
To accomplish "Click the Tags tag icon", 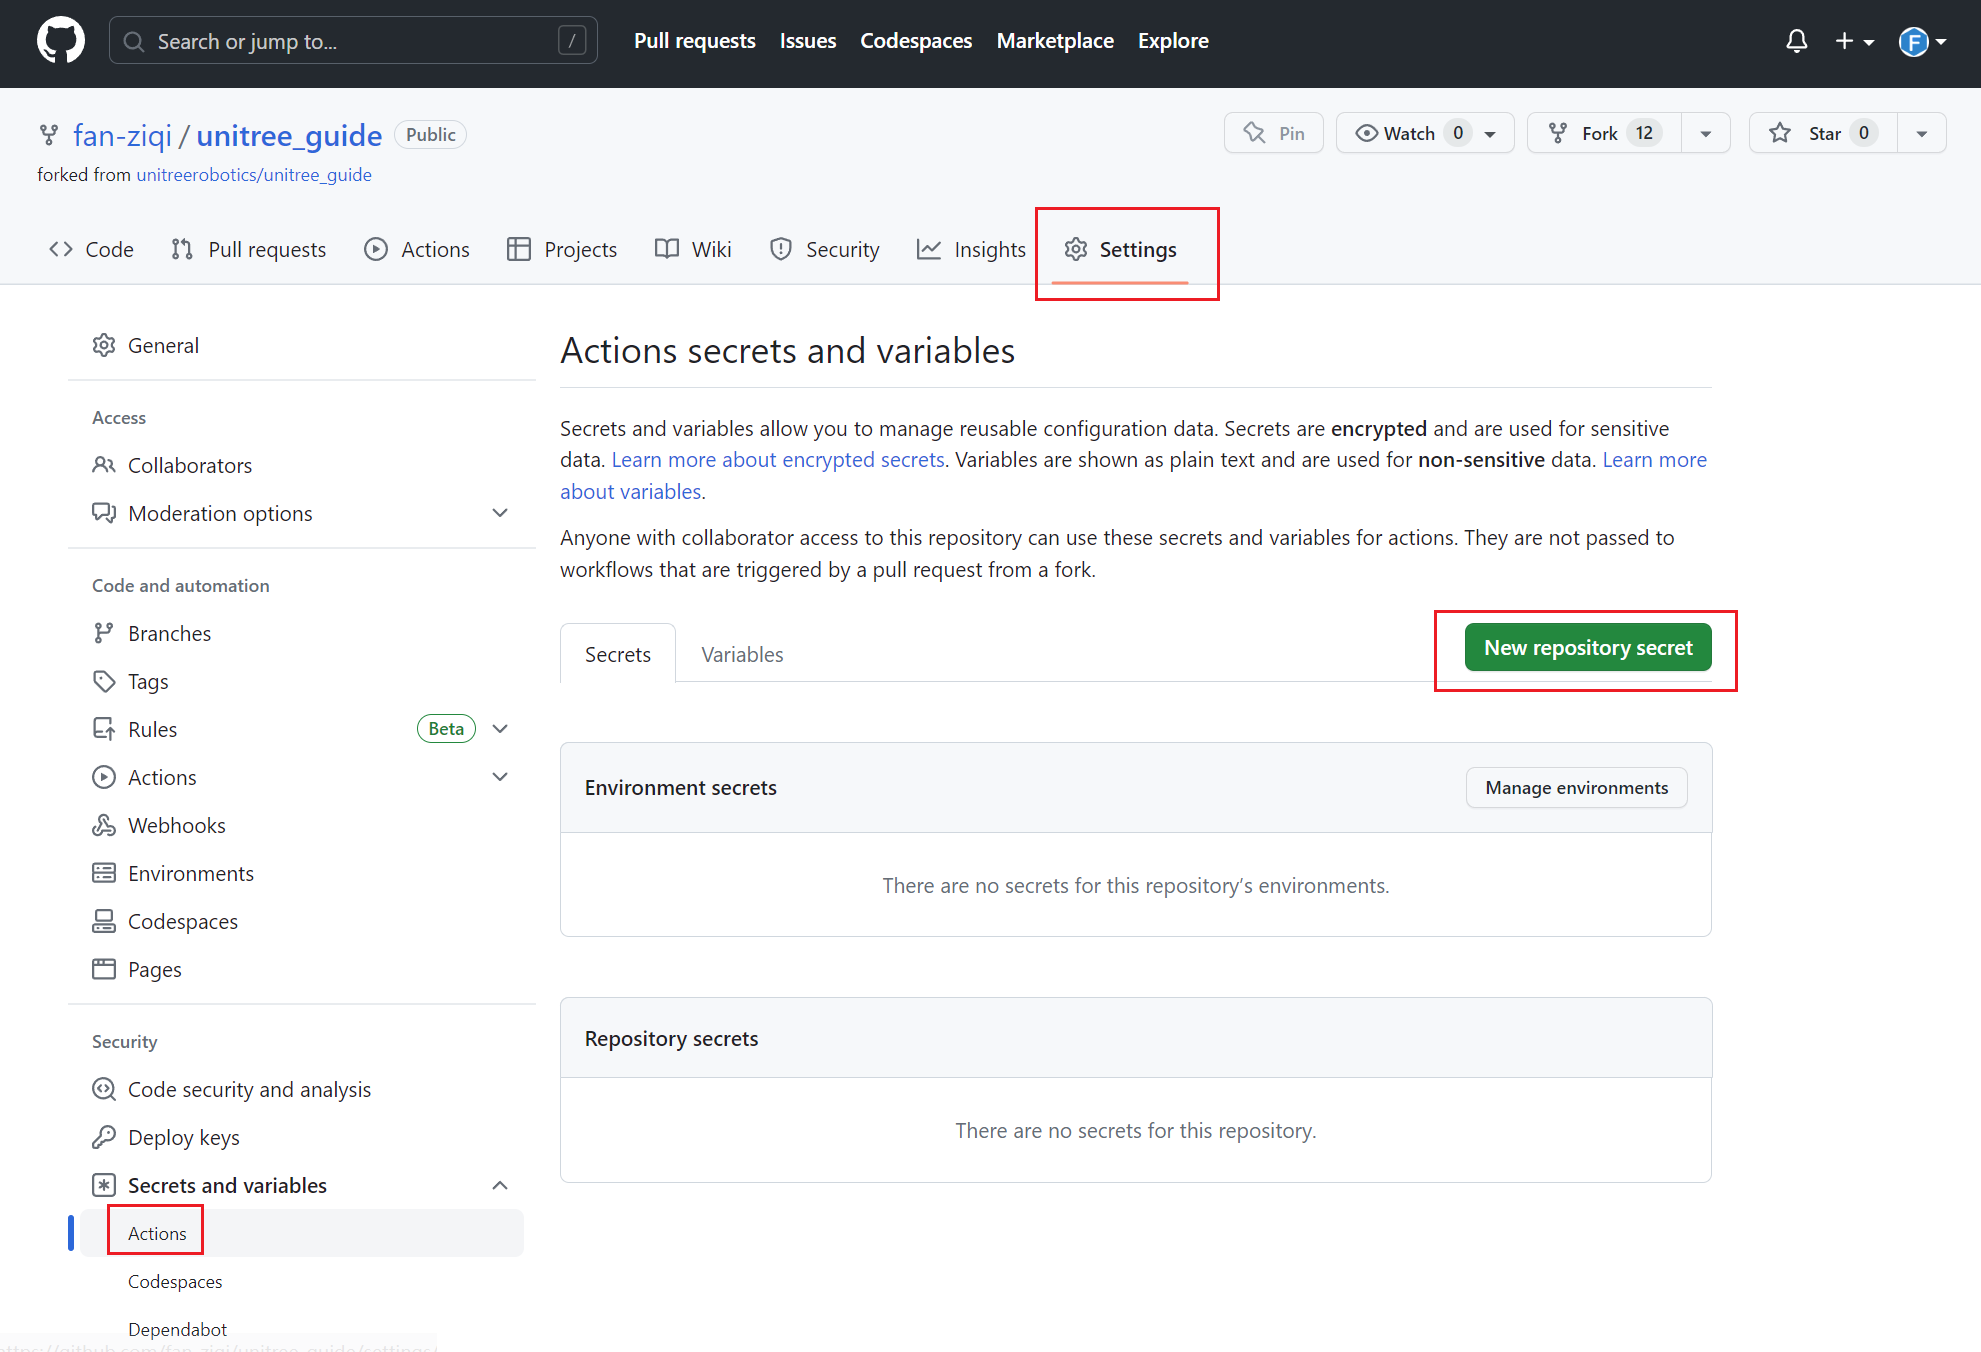I will point(104,681).
